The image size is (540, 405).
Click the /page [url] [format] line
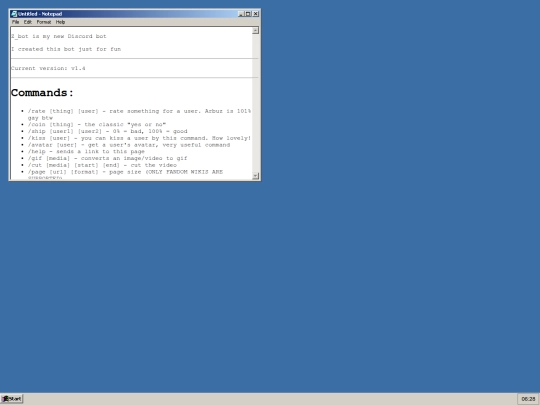click(125, 172)
